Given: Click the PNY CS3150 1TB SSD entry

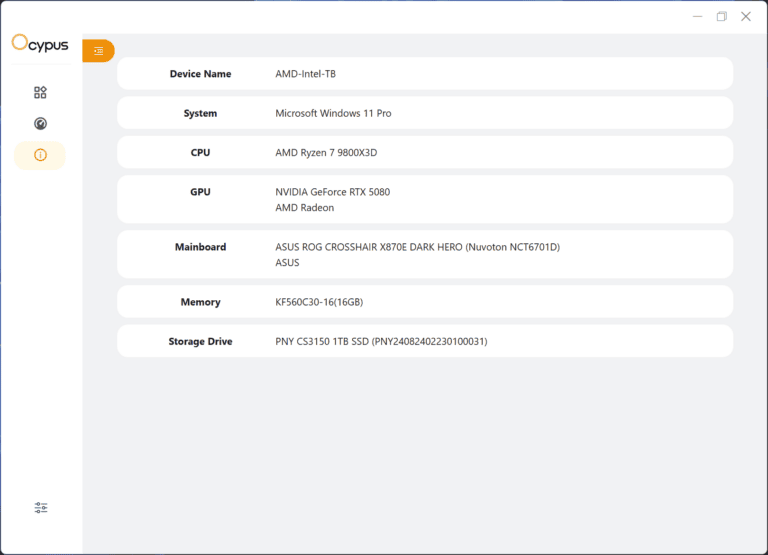Looking at the screenshot, I should click(x=381, y=342).
